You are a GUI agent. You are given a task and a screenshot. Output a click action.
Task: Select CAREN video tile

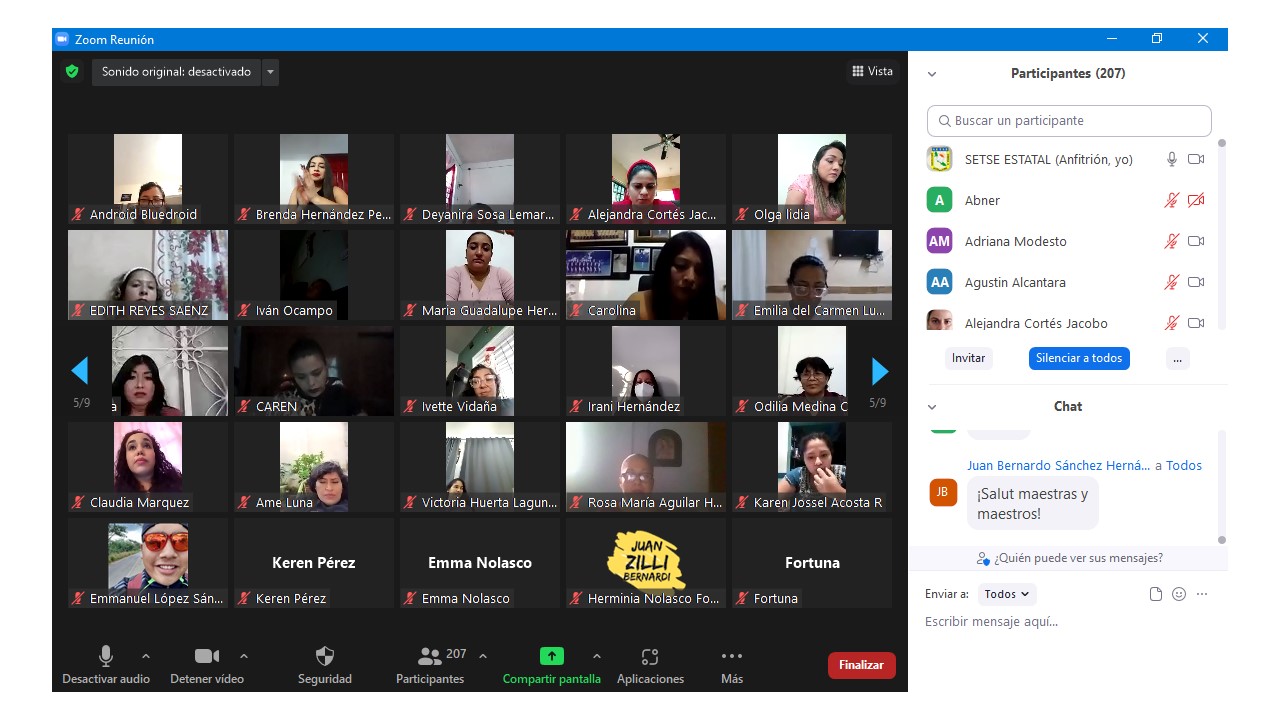click(x=314, y=371)
